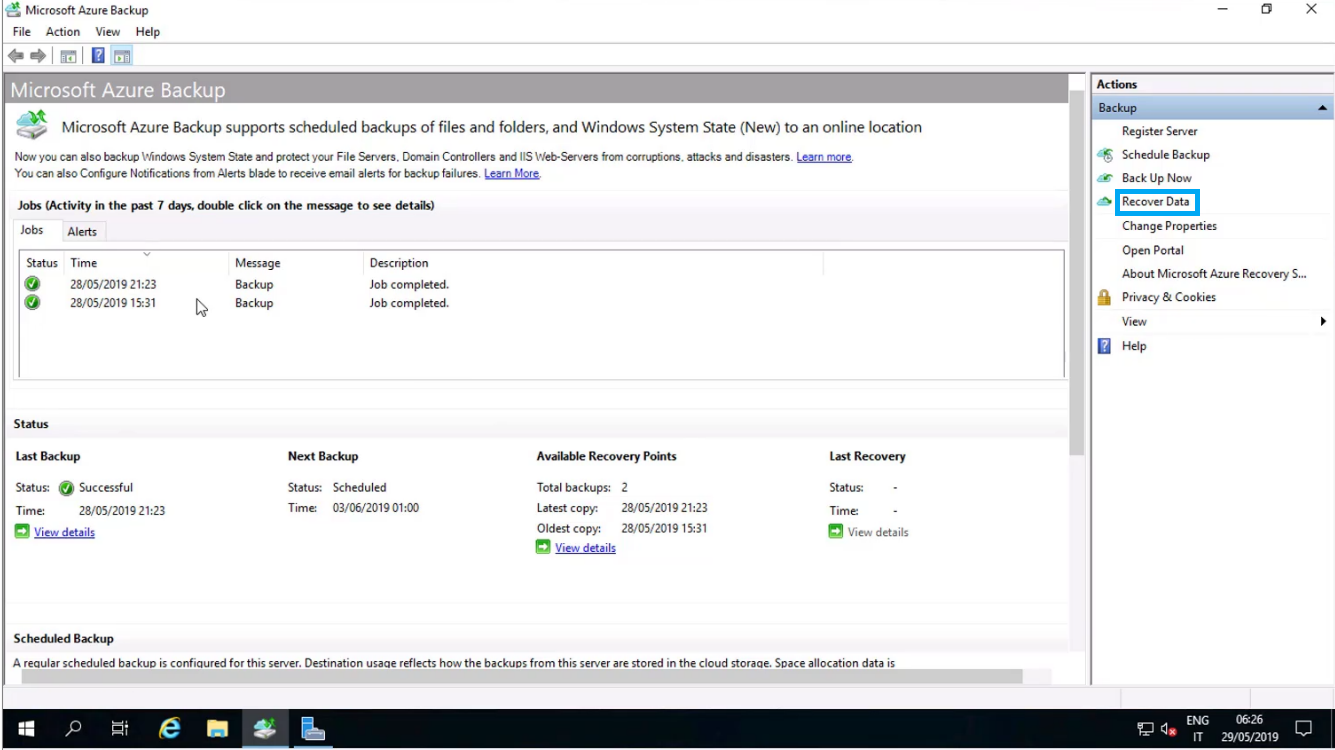This screenshot has width=1335, height=750.
Task: Click the Learn More link about notifications
Action: (511, 173)
